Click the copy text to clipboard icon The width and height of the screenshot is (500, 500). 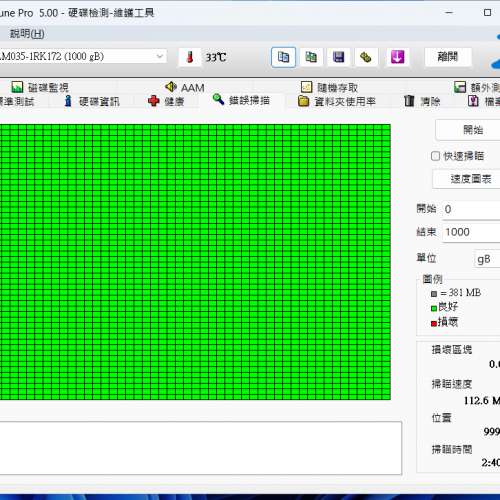(283, 57)
